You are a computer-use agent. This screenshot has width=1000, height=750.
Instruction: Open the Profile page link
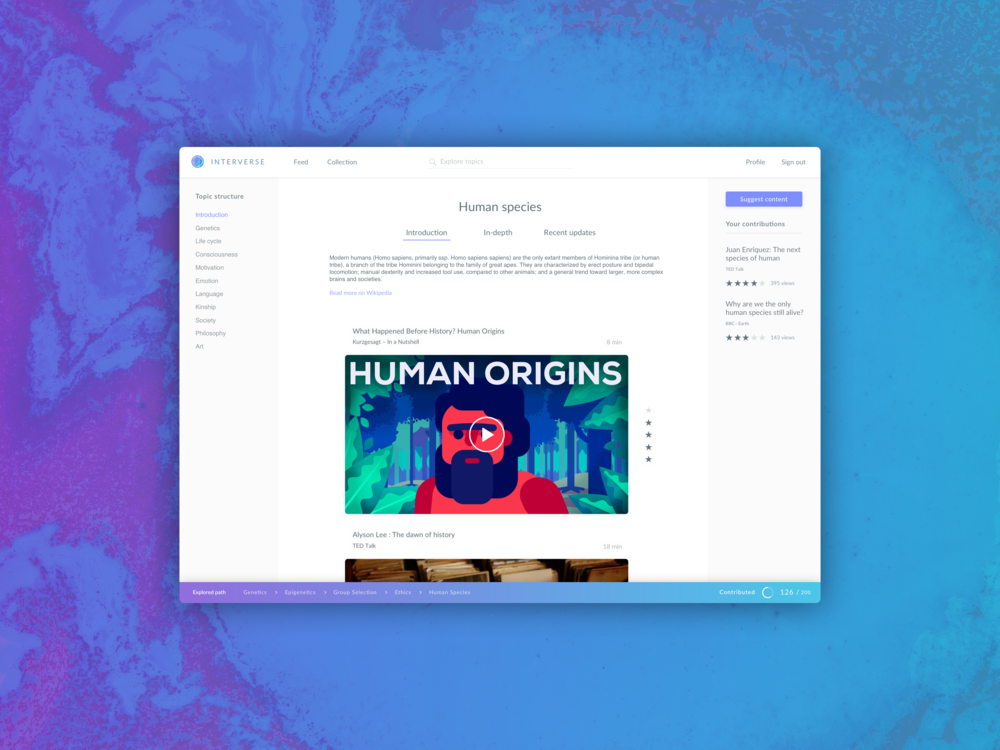[x=755, y=162]
